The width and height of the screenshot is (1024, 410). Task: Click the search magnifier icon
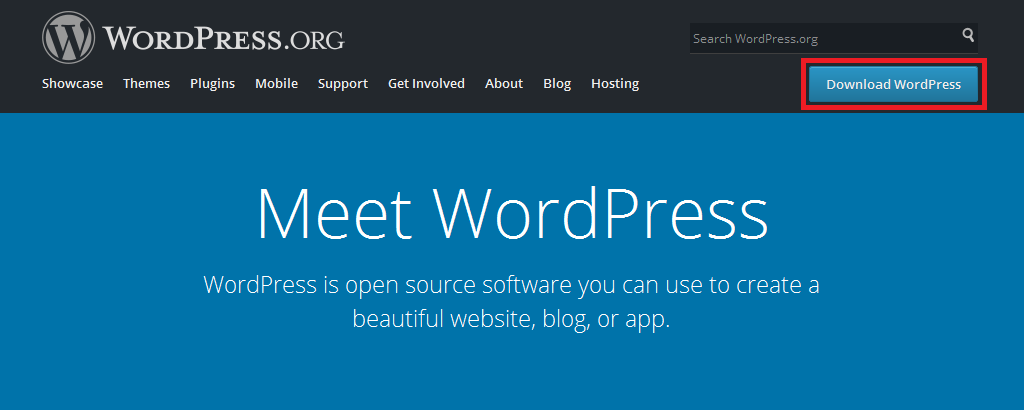pyautogui.click(x=968, y=35)
